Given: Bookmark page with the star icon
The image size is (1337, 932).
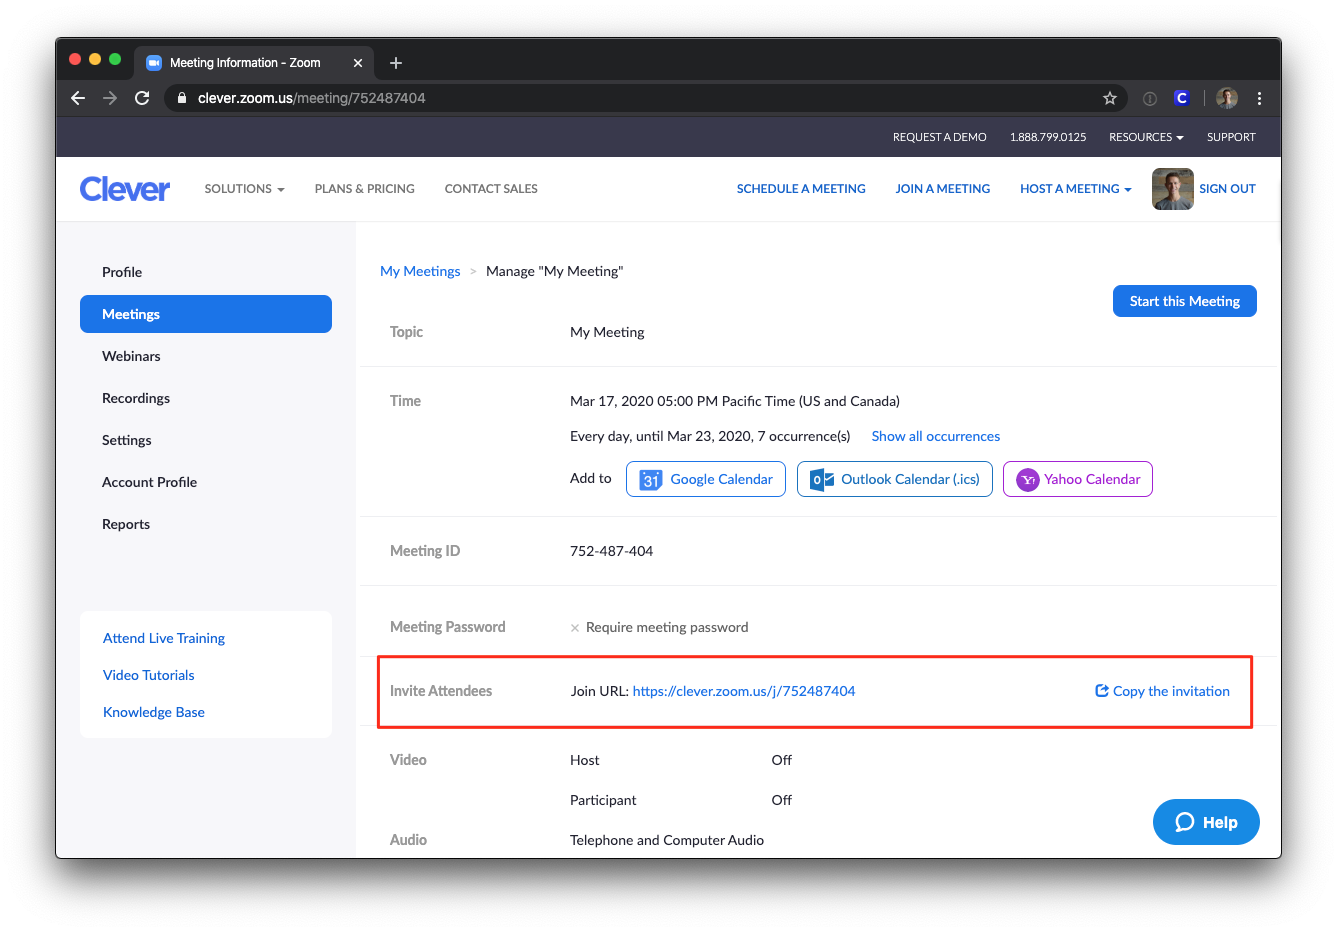Looking at the screenshot, I should [1109, 98].
